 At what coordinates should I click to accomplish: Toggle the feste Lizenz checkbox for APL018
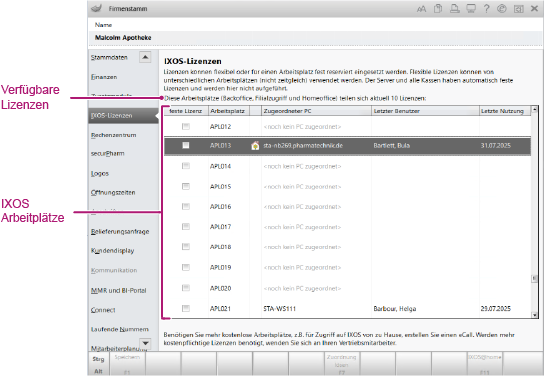[186, 247]
